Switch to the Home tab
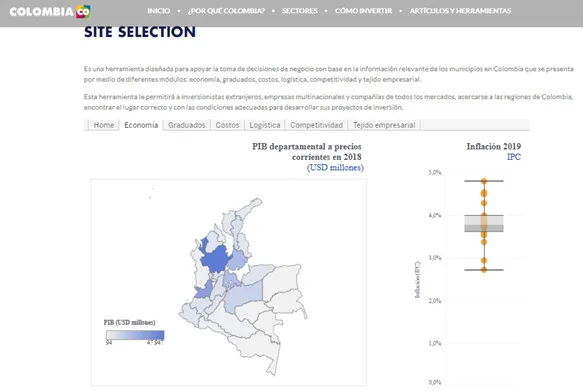 [x=104, y=125]
